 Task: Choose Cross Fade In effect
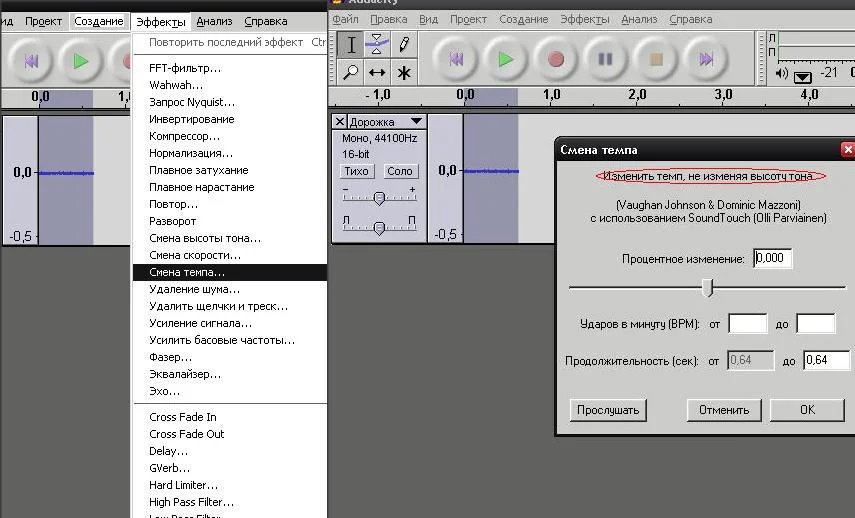[x=230, y=417]
